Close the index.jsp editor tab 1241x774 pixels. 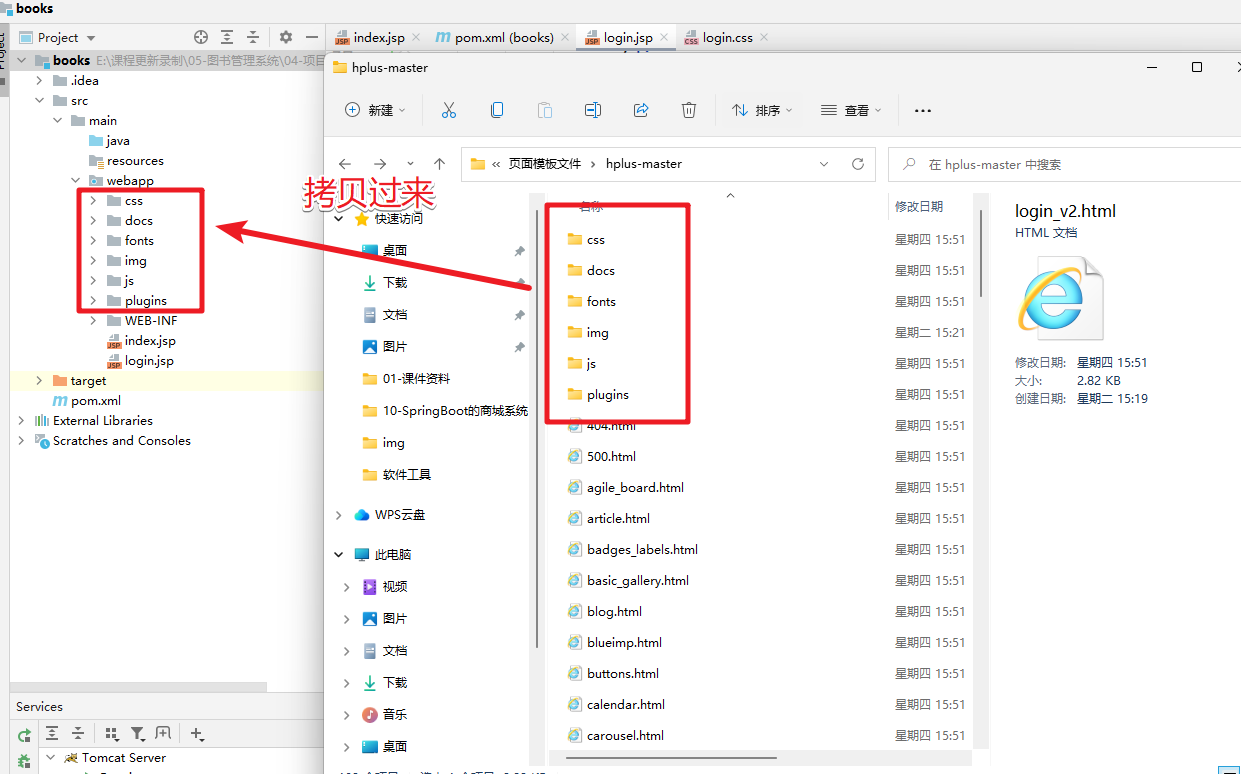point(416,38)
